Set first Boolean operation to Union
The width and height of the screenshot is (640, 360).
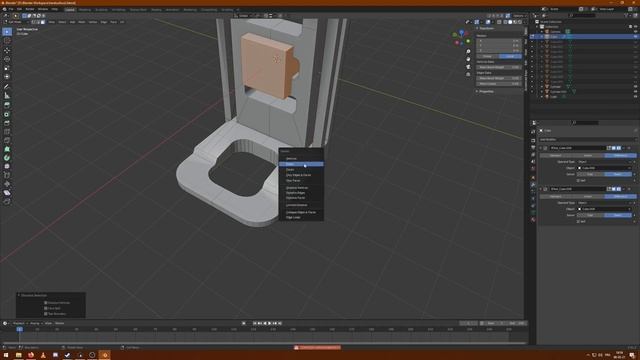(588, 156)
